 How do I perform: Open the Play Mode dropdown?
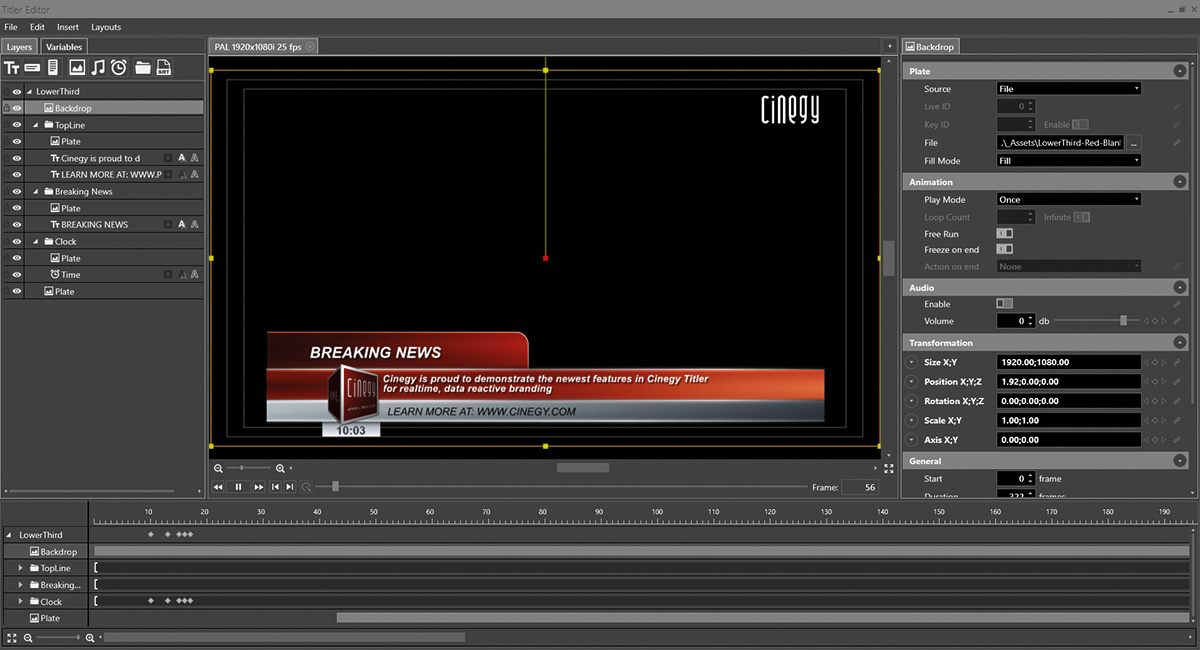pos(1069,200)
